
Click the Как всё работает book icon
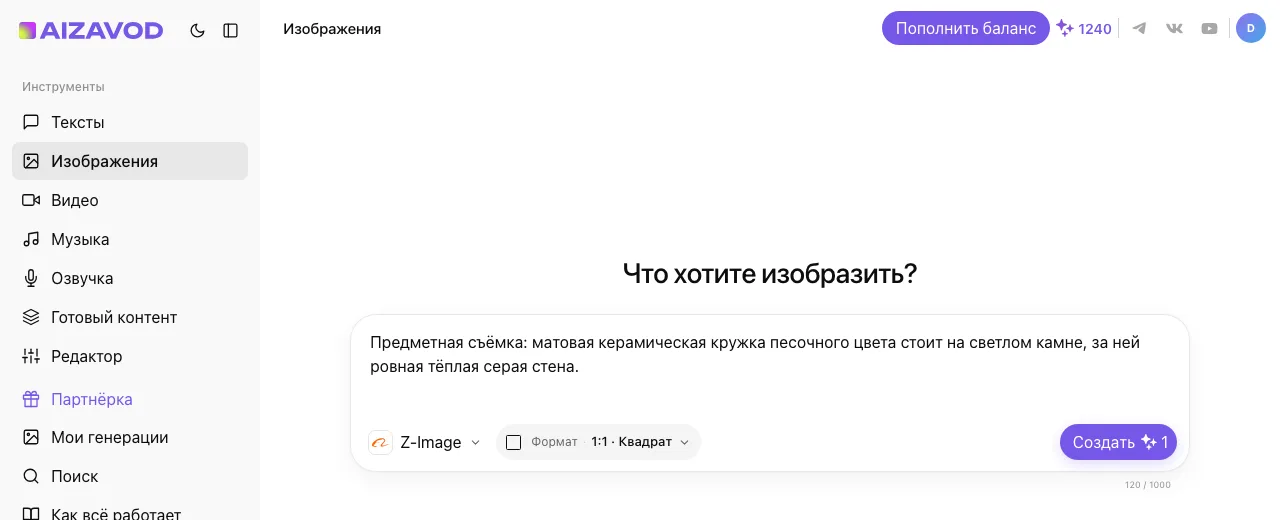(x=31, y=514)
